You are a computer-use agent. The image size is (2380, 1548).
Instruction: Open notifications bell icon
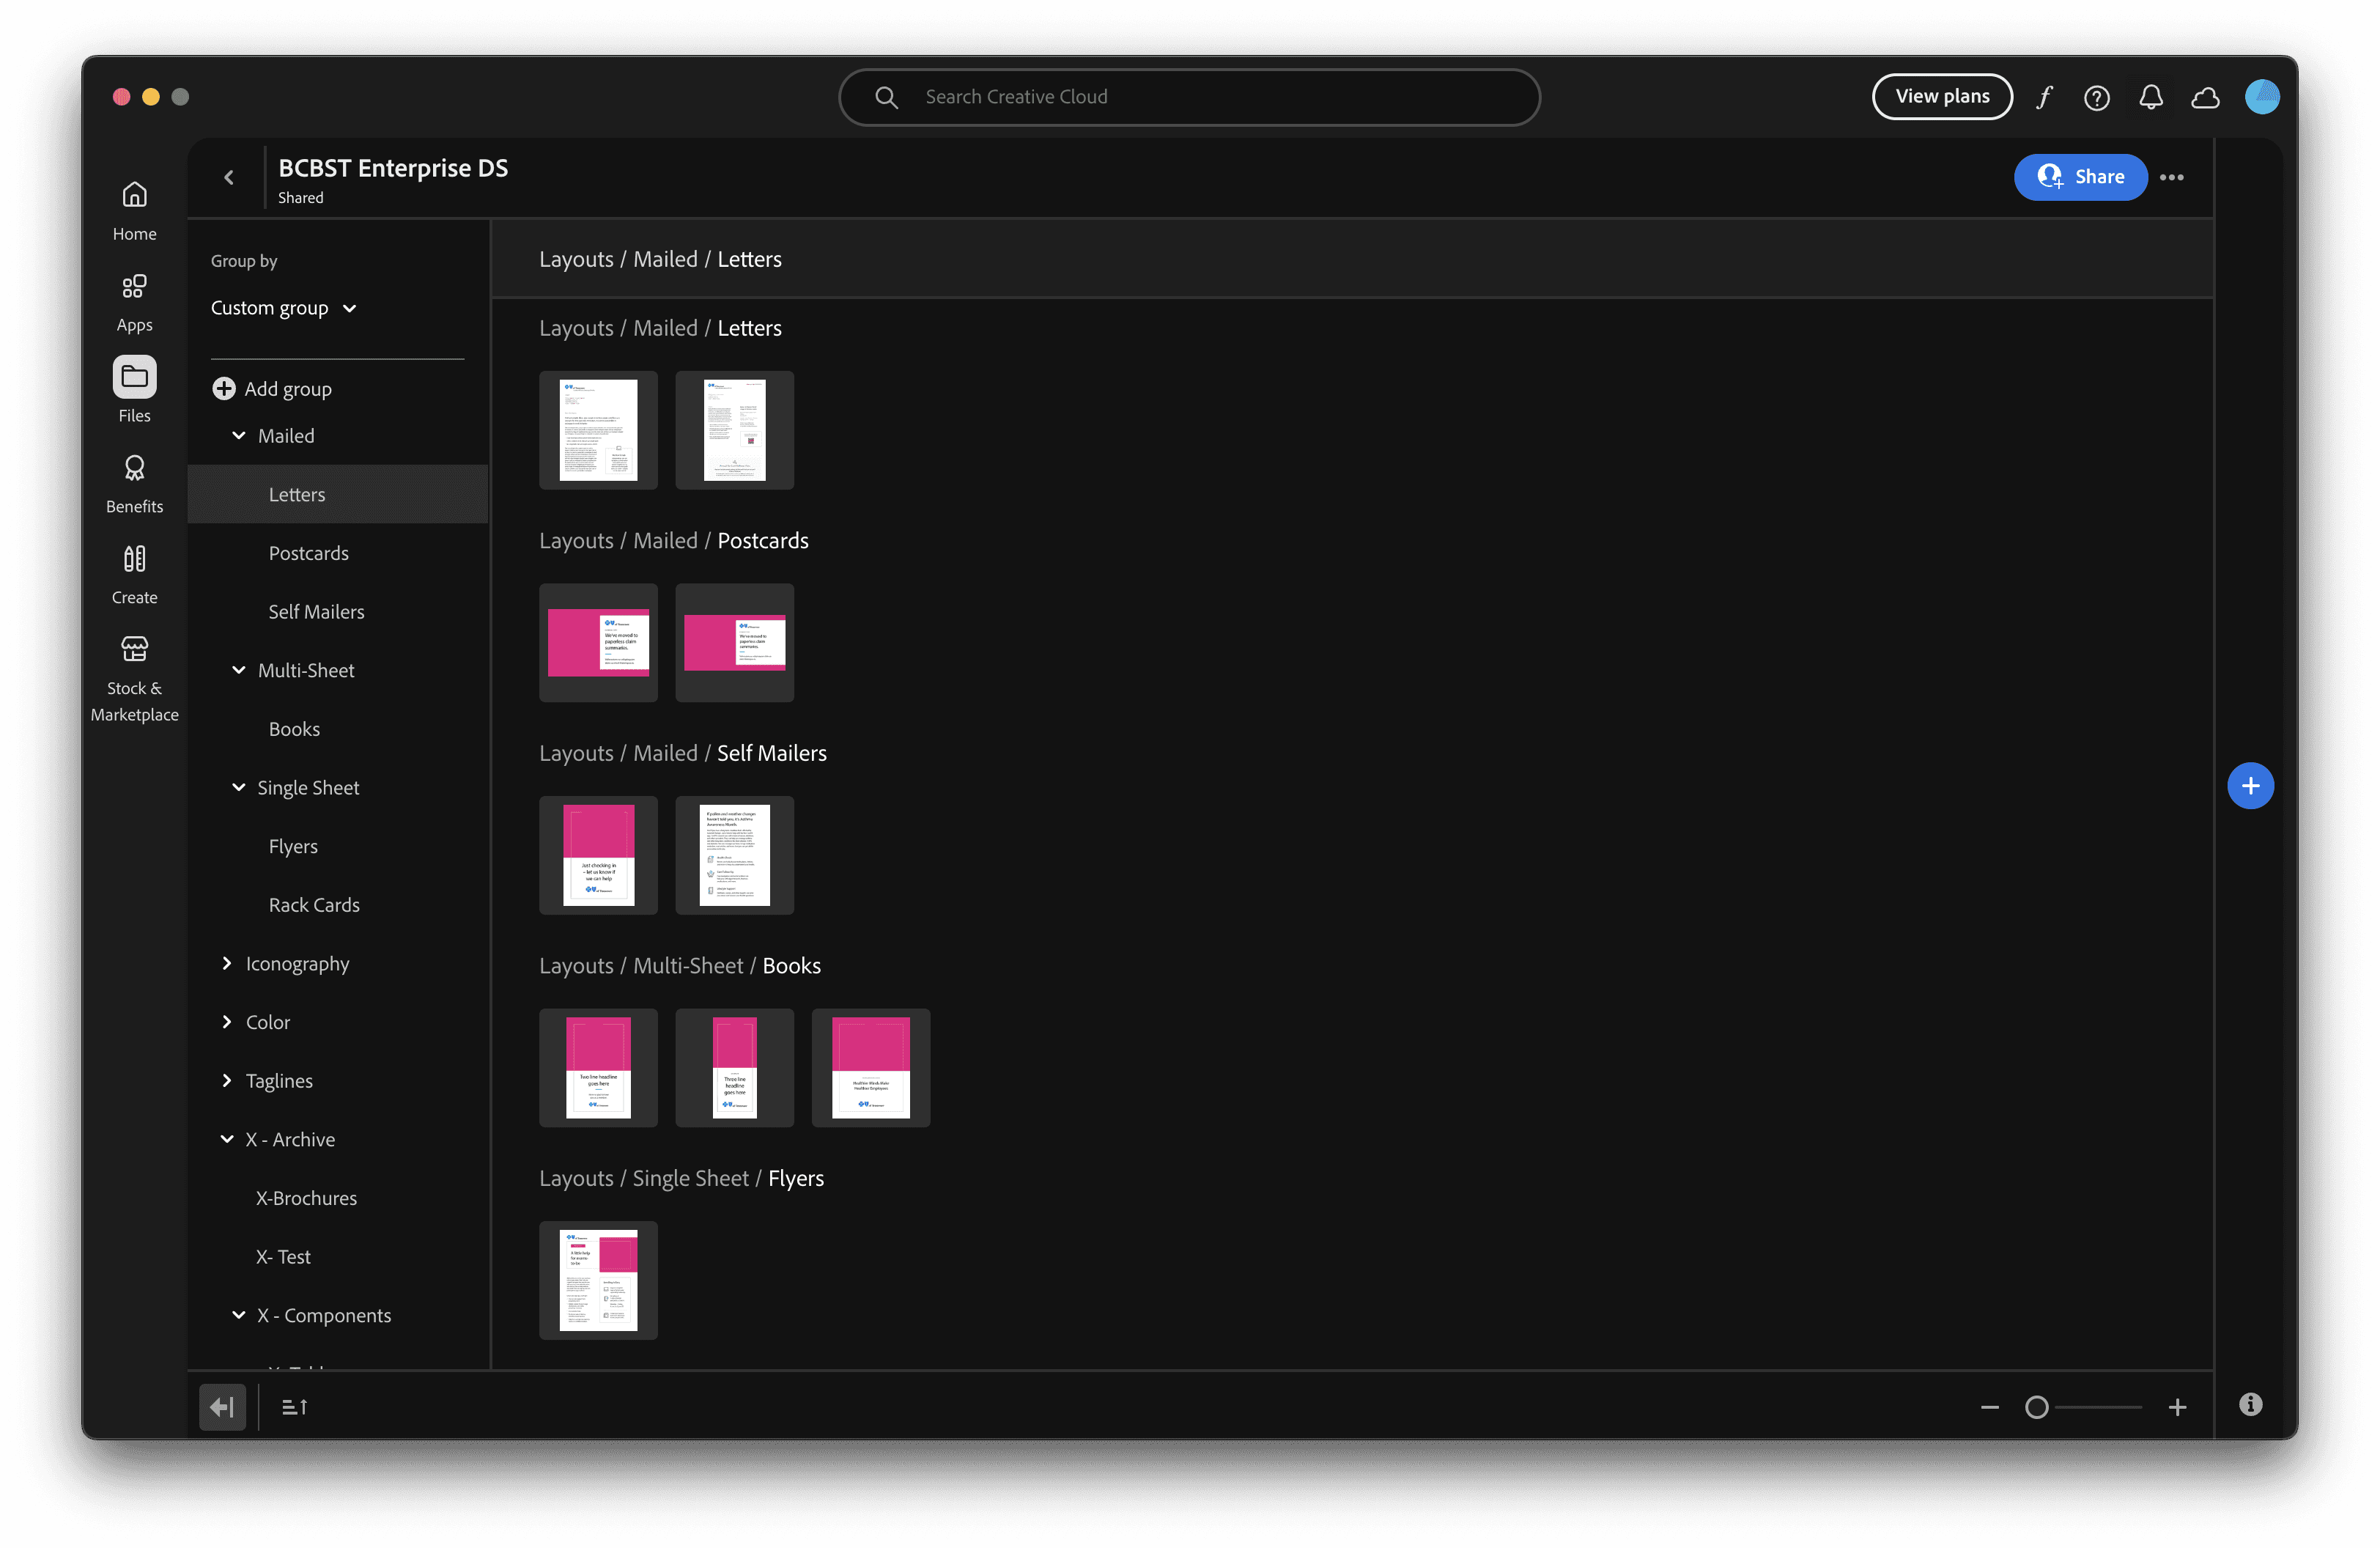click(2150, 97)
